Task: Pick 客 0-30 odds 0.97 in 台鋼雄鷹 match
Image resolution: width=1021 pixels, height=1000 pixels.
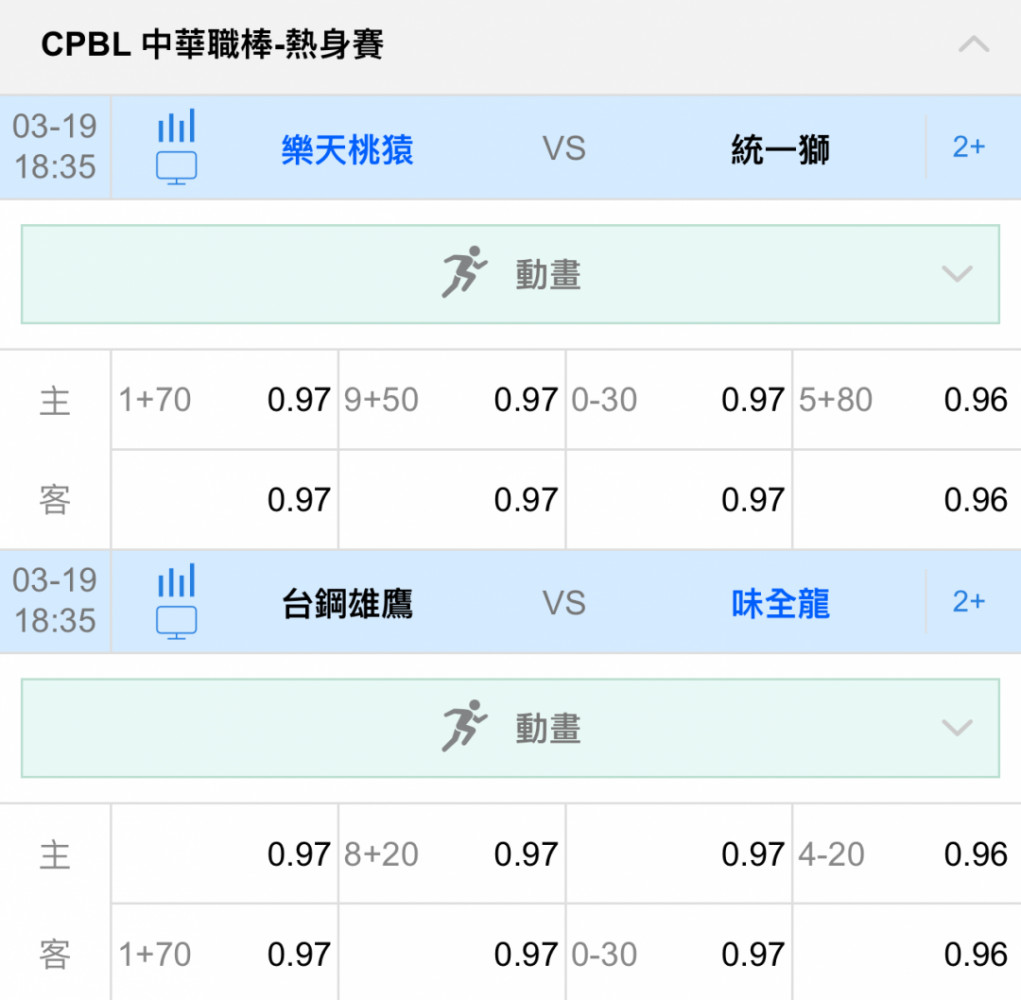Action: [x=679, y=953]
